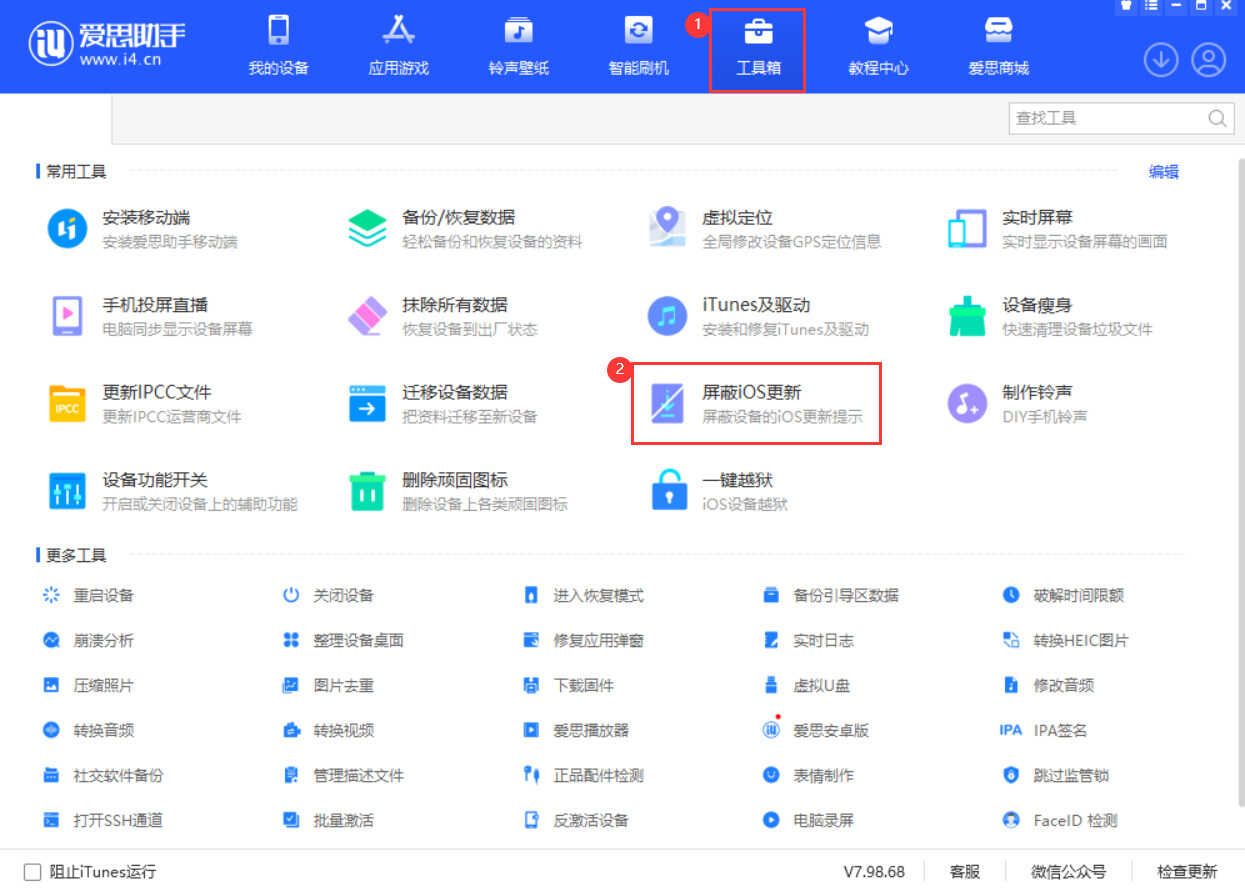Viewport: 1245px width, 893px height.
Task: Launch the 一键越狱 jailbreak lock icon
Action: pyautogui.click(x=668, y=491)
